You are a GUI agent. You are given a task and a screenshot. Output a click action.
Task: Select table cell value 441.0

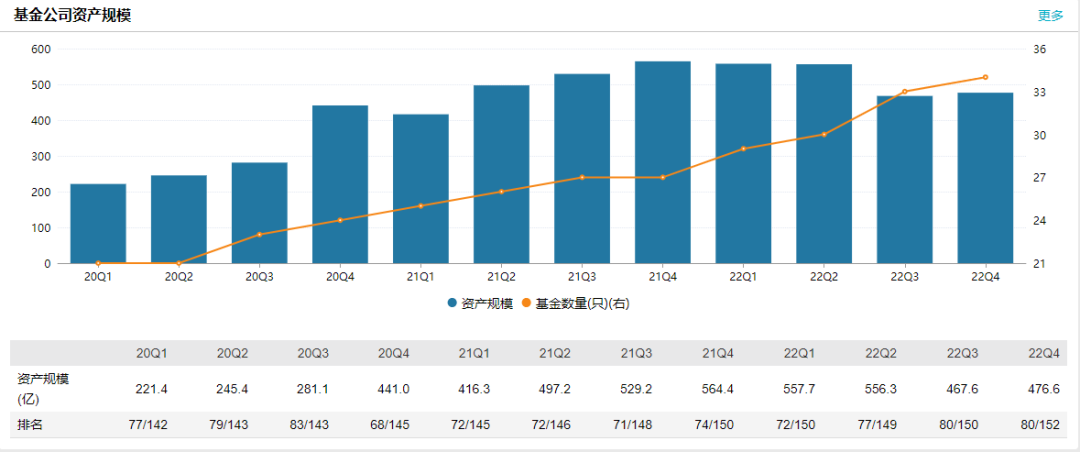tap(394, 389)
